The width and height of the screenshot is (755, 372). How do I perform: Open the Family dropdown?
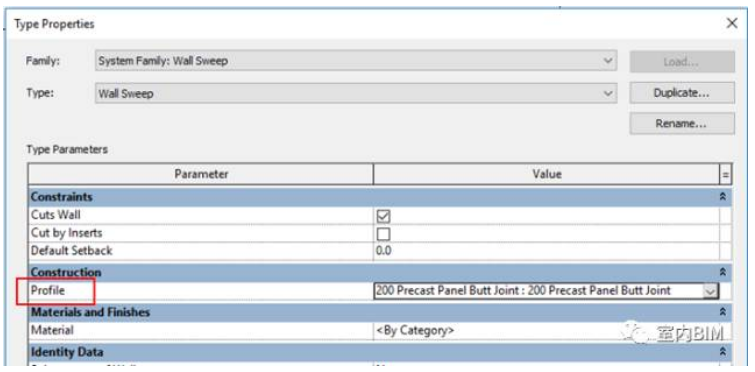tap(356, 61)
